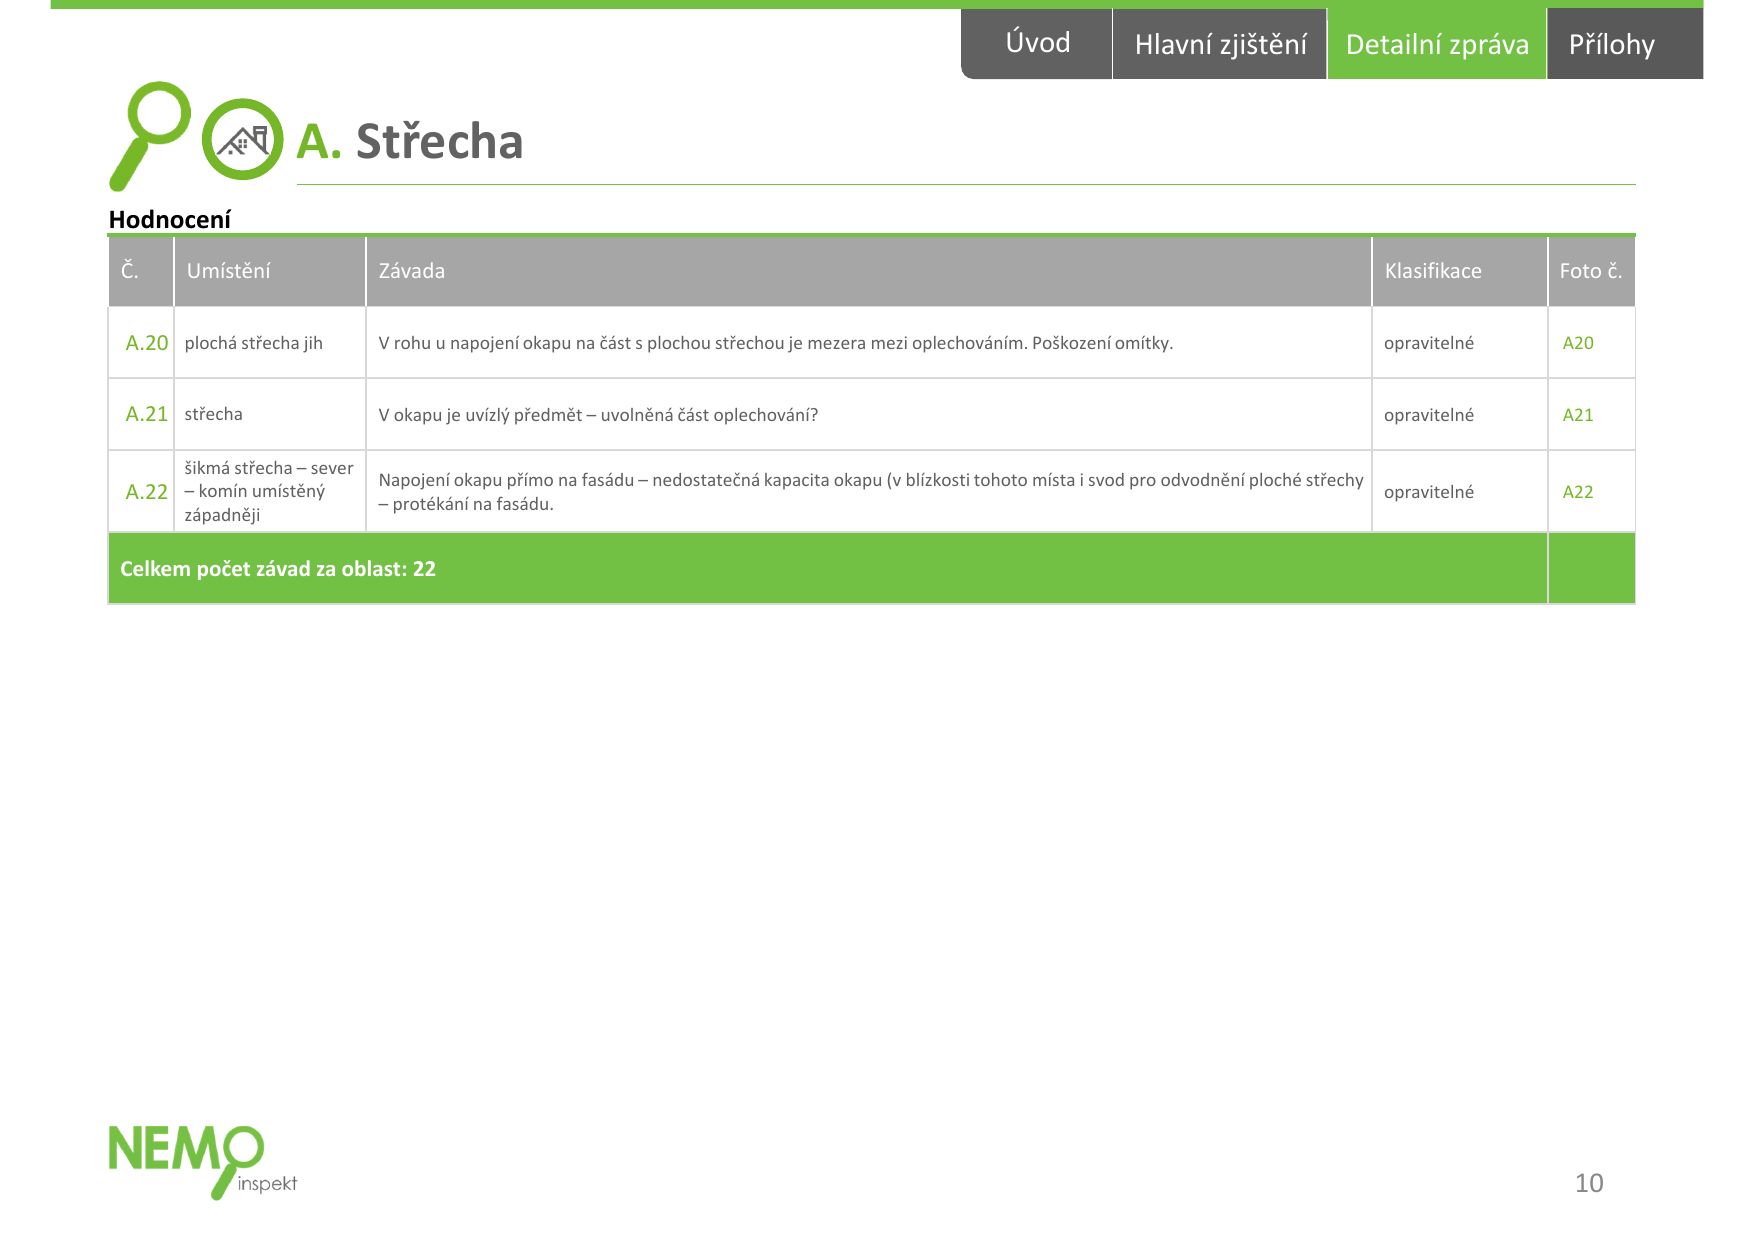
Task: Click the Umístění column header
Action: click(270, 271)
